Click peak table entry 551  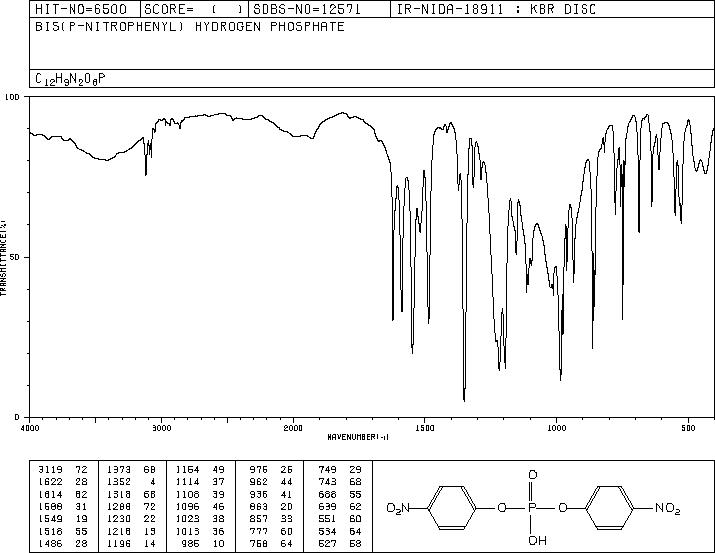pos(327,519)
